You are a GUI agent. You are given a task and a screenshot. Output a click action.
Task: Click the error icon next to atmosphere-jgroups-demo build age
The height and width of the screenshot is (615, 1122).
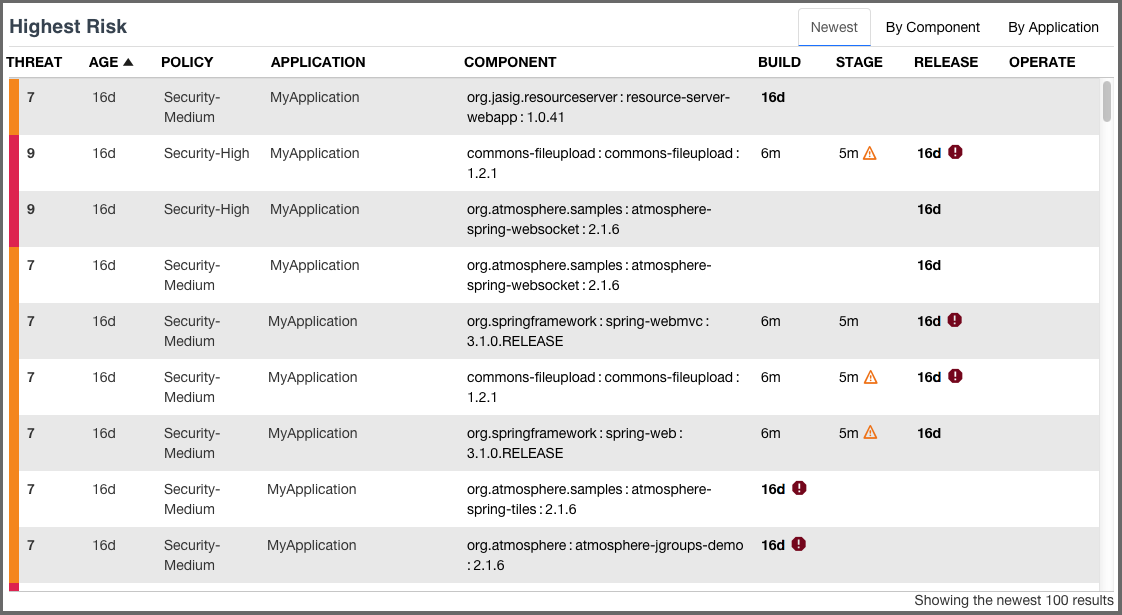coord(797,545)
